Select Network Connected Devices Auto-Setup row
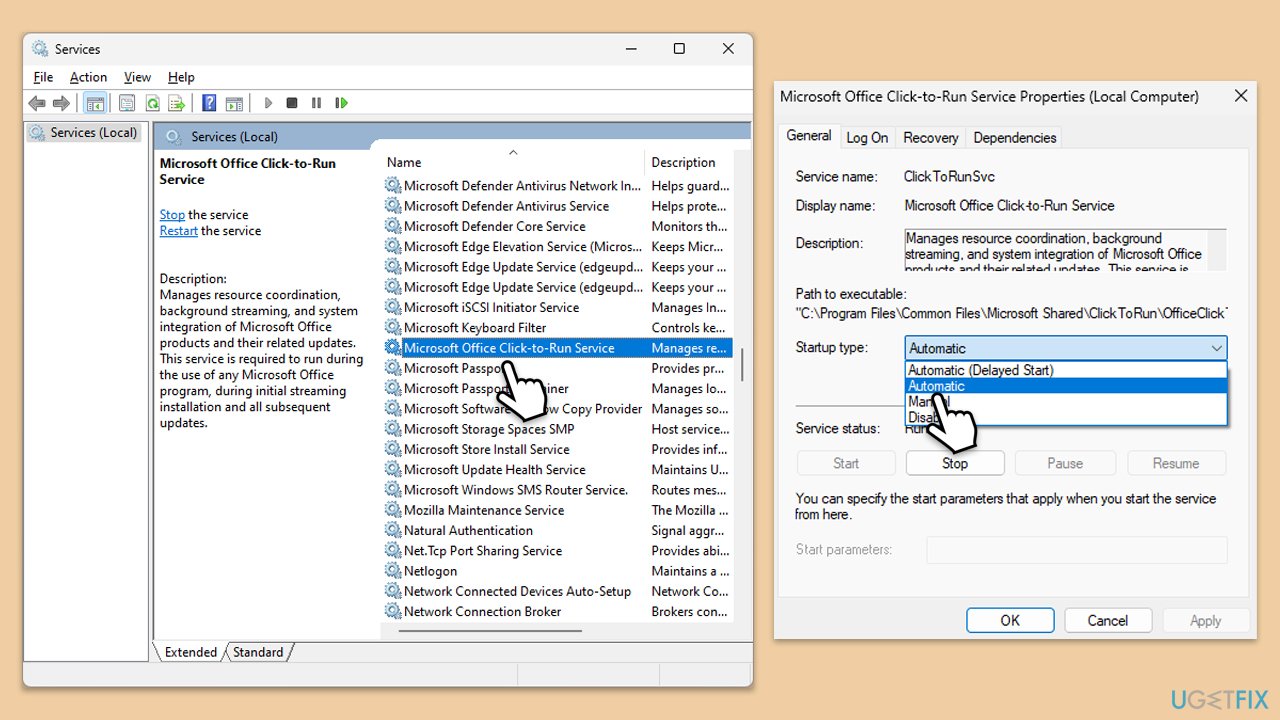Screen dimensions: 1280x720 [558, 591]
